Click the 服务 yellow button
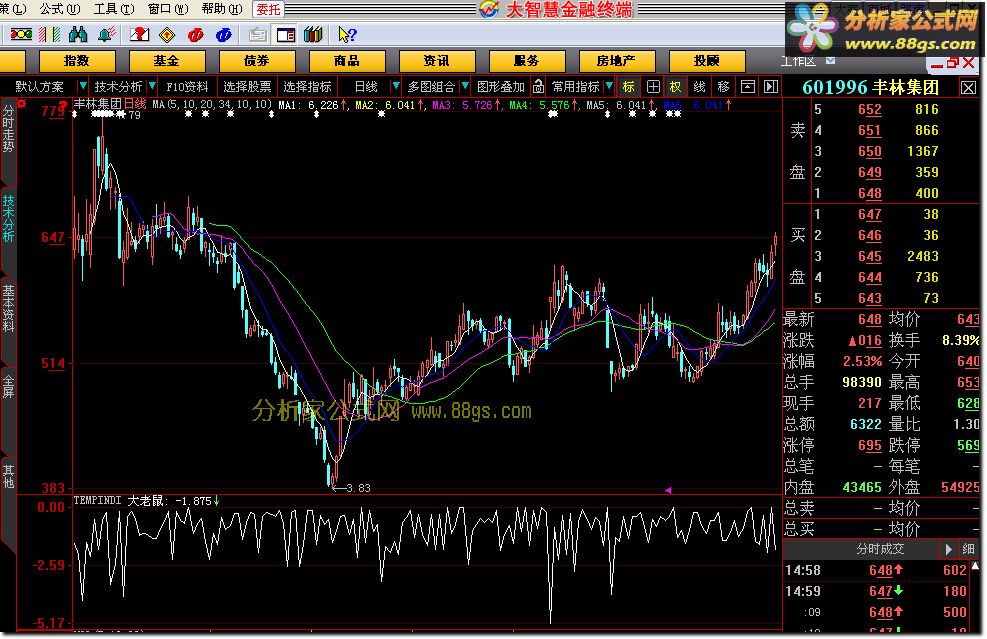This screenshot has height=639, width=987. 527,61
